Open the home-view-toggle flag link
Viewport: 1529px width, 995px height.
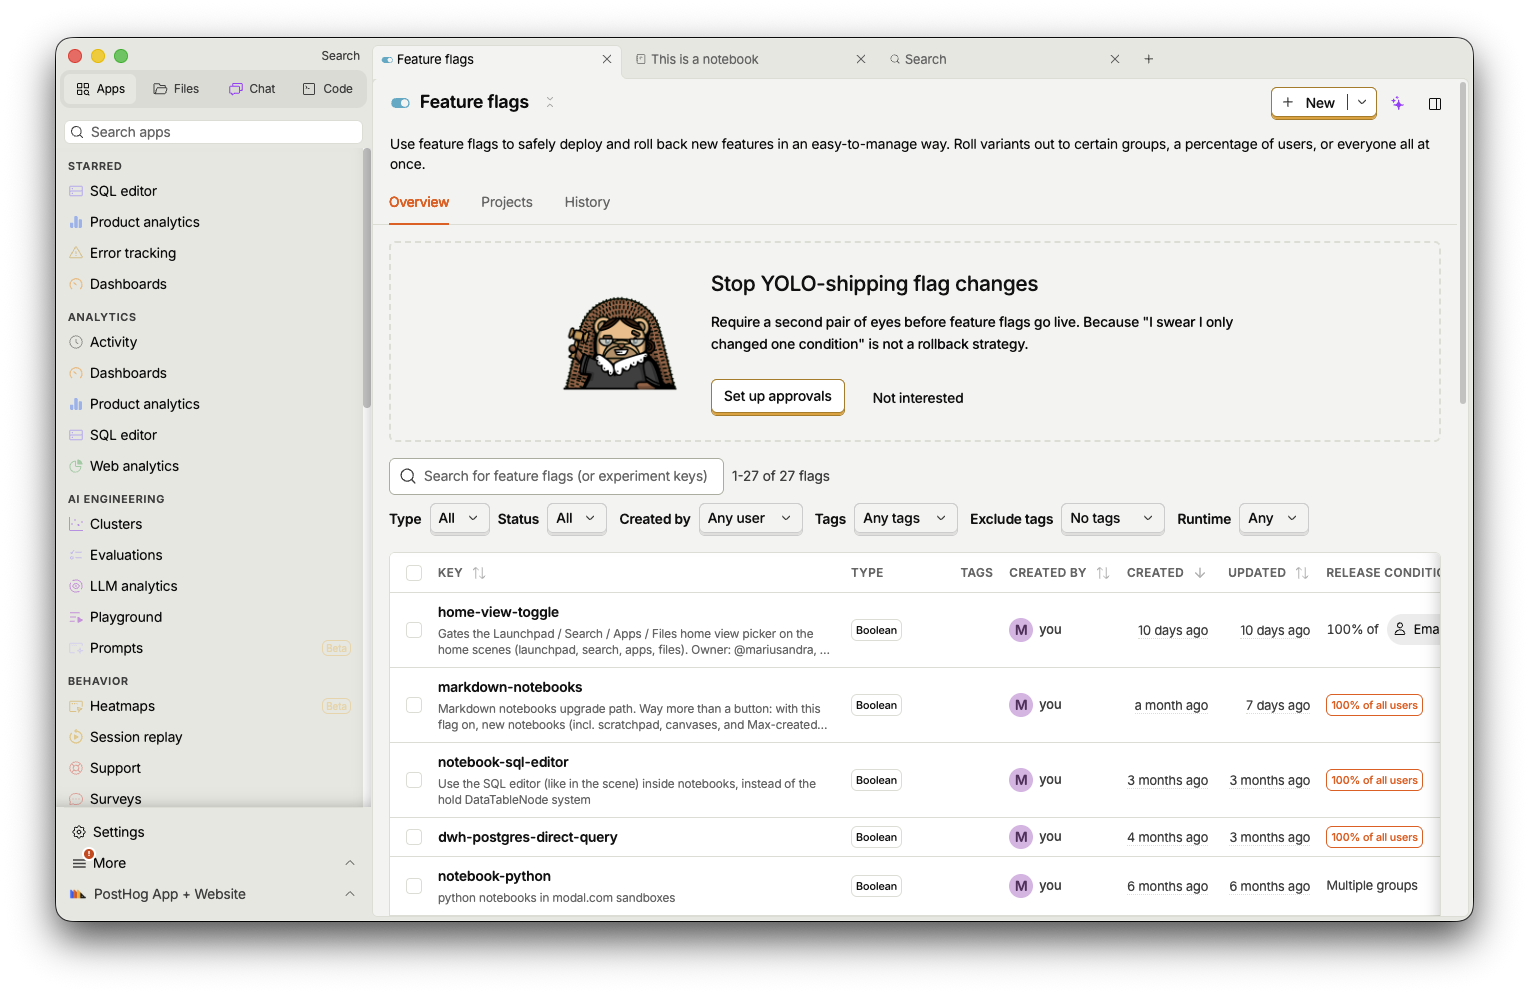(498, 612)
